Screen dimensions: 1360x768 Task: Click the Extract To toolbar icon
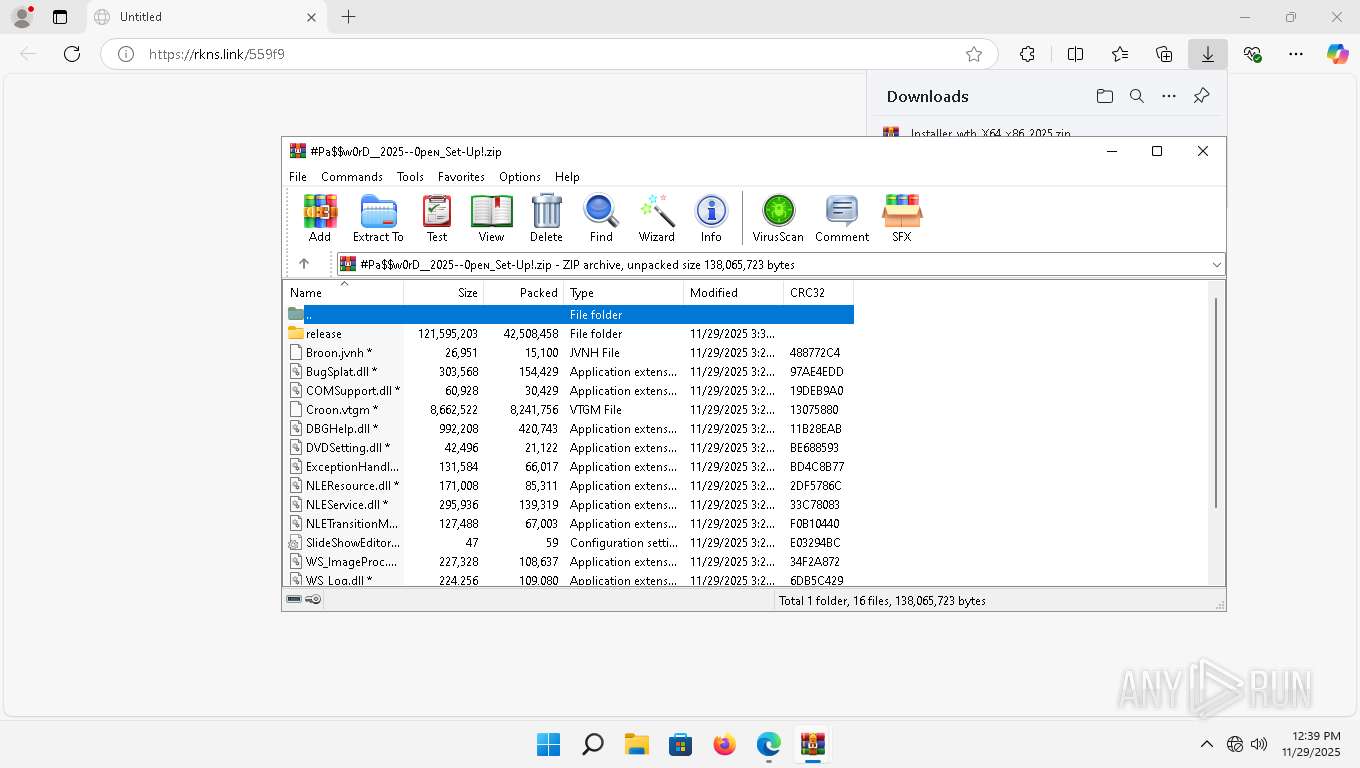[x=378, y=218]
